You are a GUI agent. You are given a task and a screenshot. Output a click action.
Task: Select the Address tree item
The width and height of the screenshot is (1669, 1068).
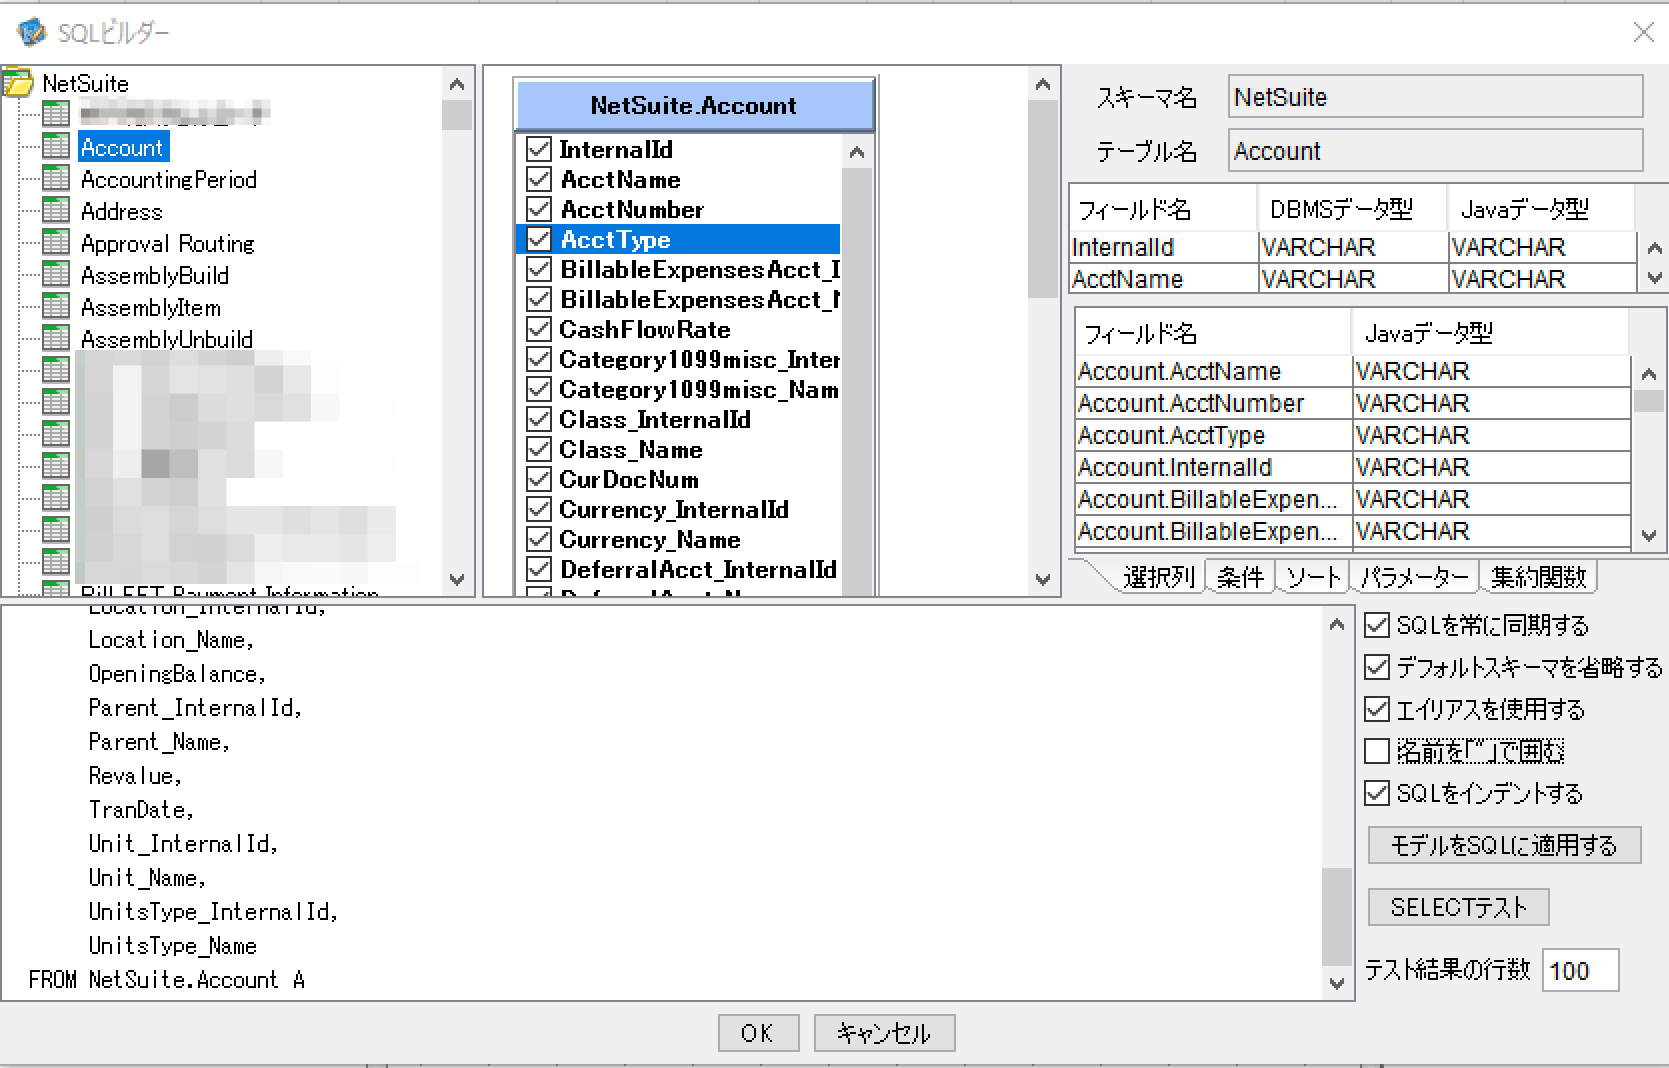tap(121, 211)
